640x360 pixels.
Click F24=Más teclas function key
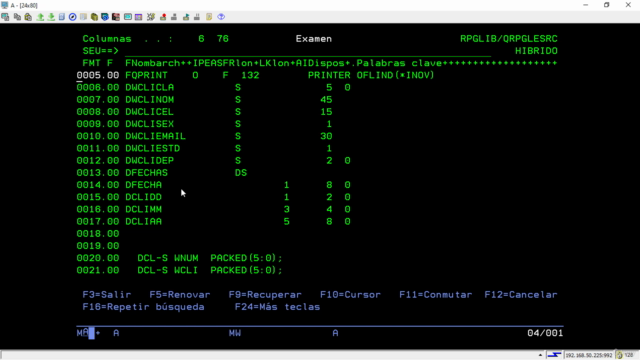(x=278, y=307)
